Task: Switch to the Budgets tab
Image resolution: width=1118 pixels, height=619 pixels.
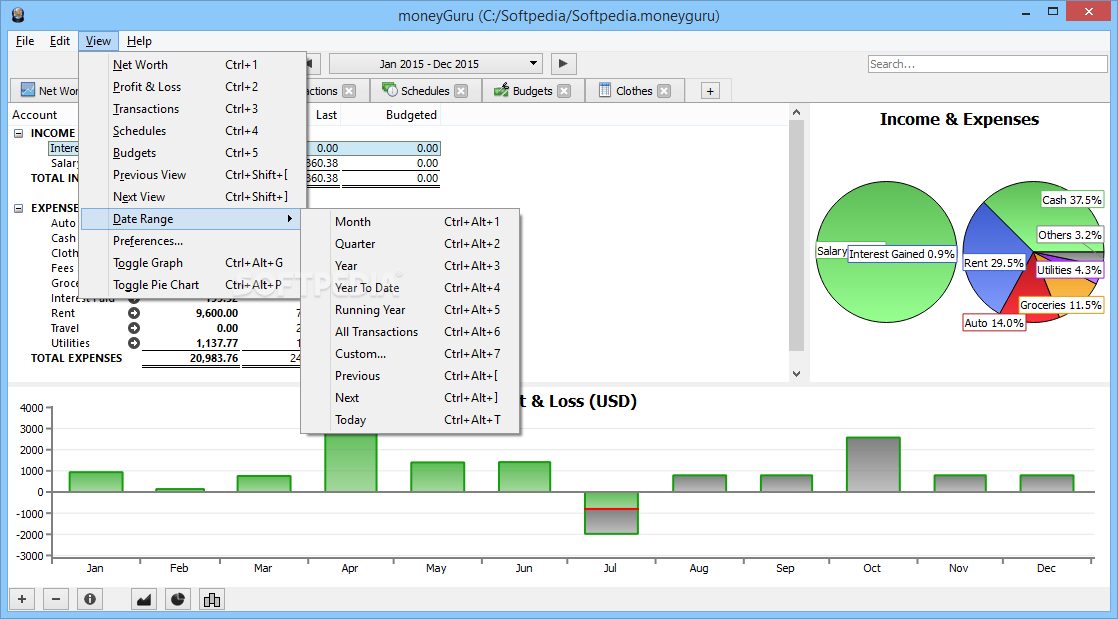Action: (533, 91)
